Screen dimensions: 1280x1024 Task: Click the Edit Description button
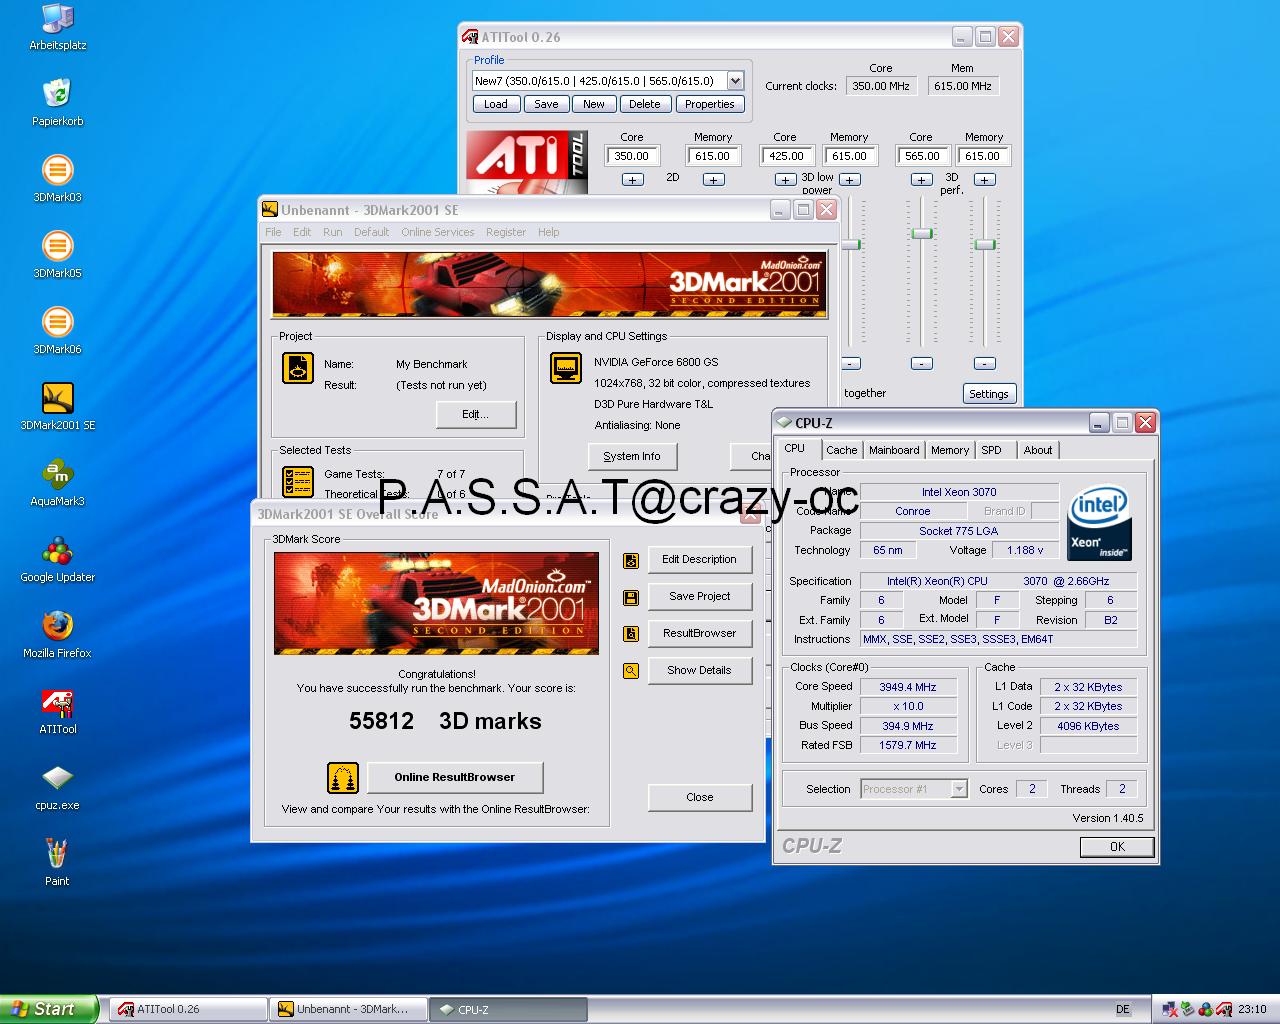point(699,560)
